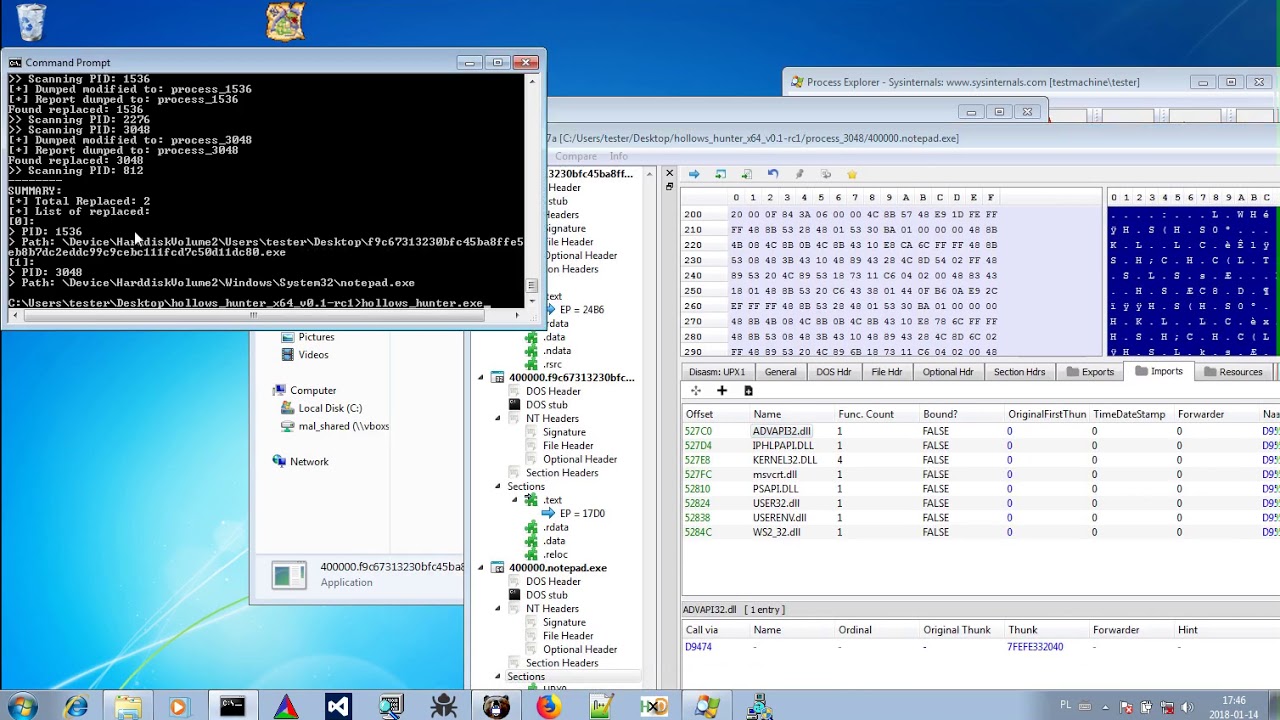Open Internet Explorer from the taskbar
This screenshot has height=720, width=1280.
76,706
